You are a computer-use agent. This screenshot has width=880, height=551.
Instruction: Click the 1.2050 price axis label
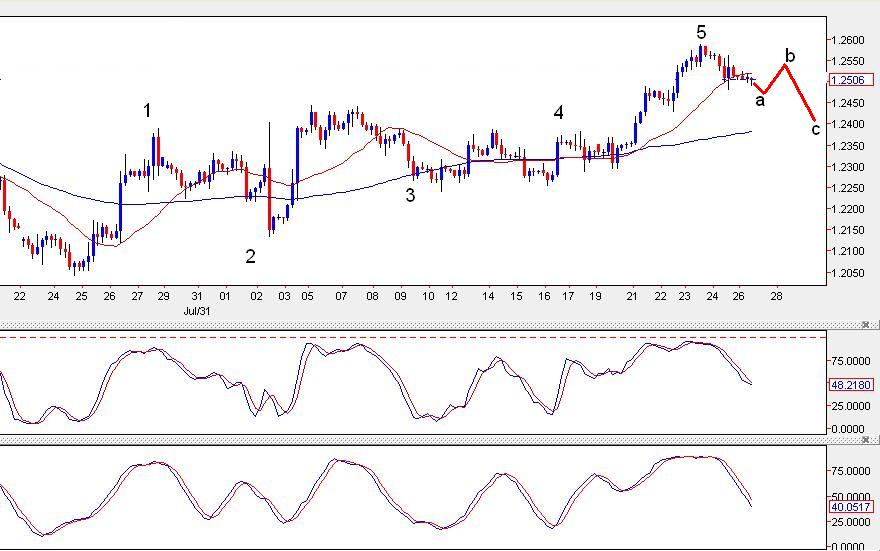pos(847,273)
